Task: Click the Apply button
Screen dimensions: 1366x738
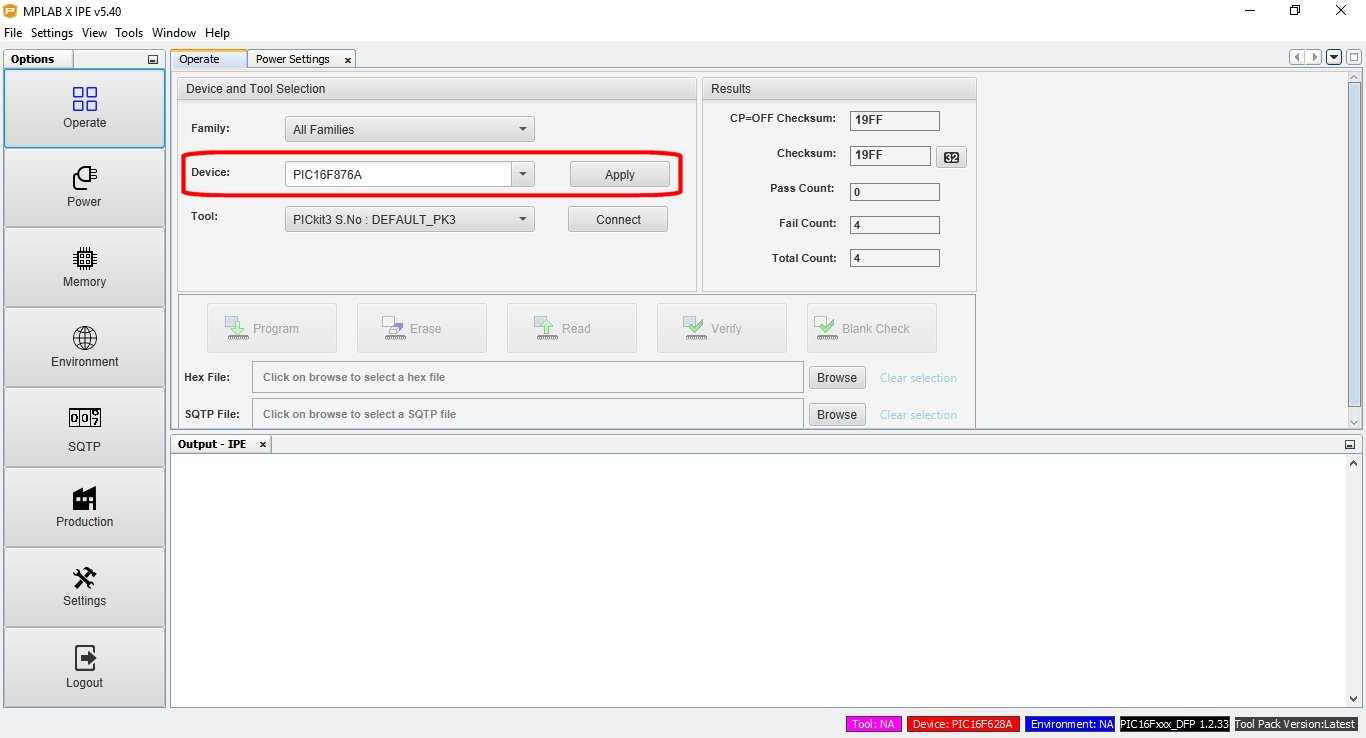Action: tap(620, 174)
